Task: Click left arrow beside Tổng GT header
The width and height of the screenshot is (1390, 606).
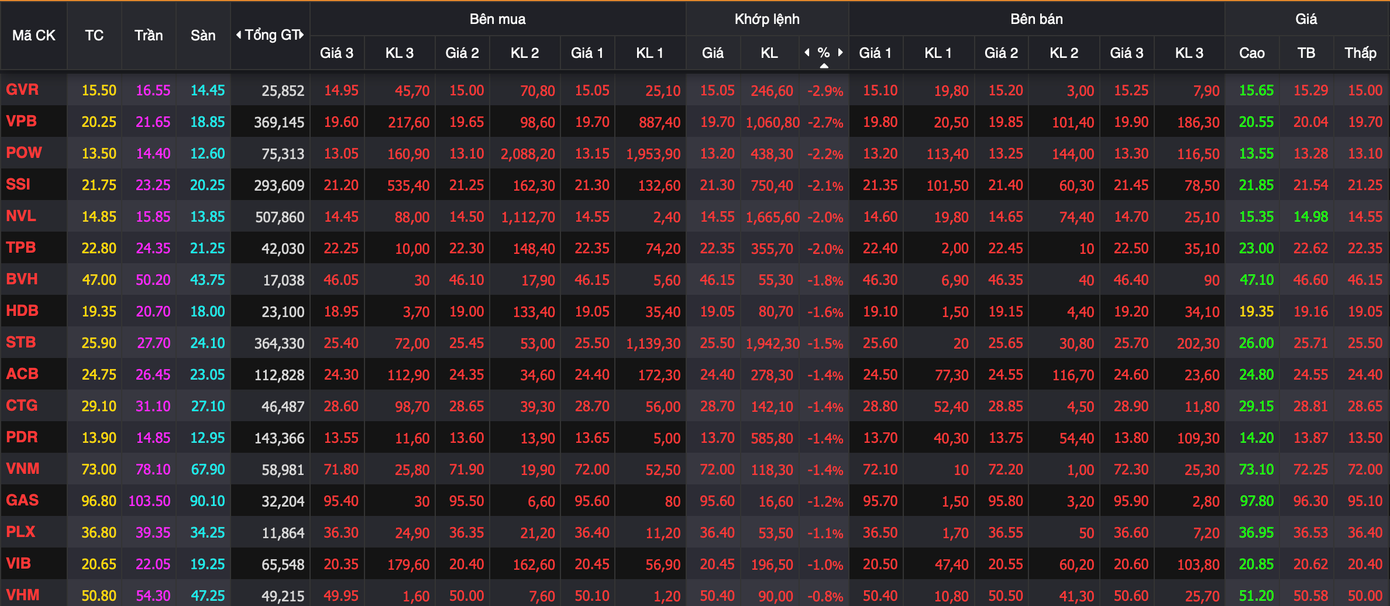Action: click(238, 35)
